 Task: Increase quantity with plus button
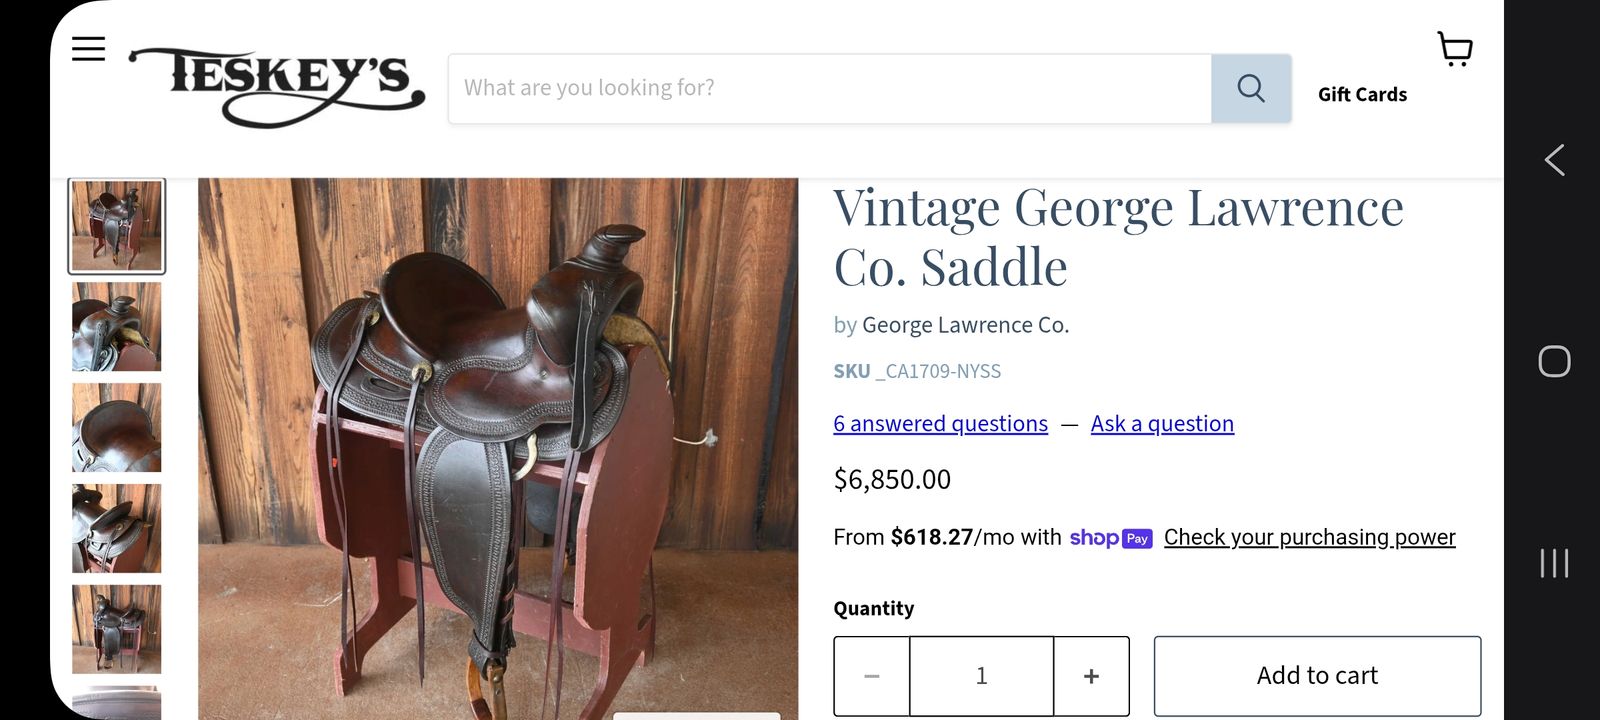click(1091, 677)
